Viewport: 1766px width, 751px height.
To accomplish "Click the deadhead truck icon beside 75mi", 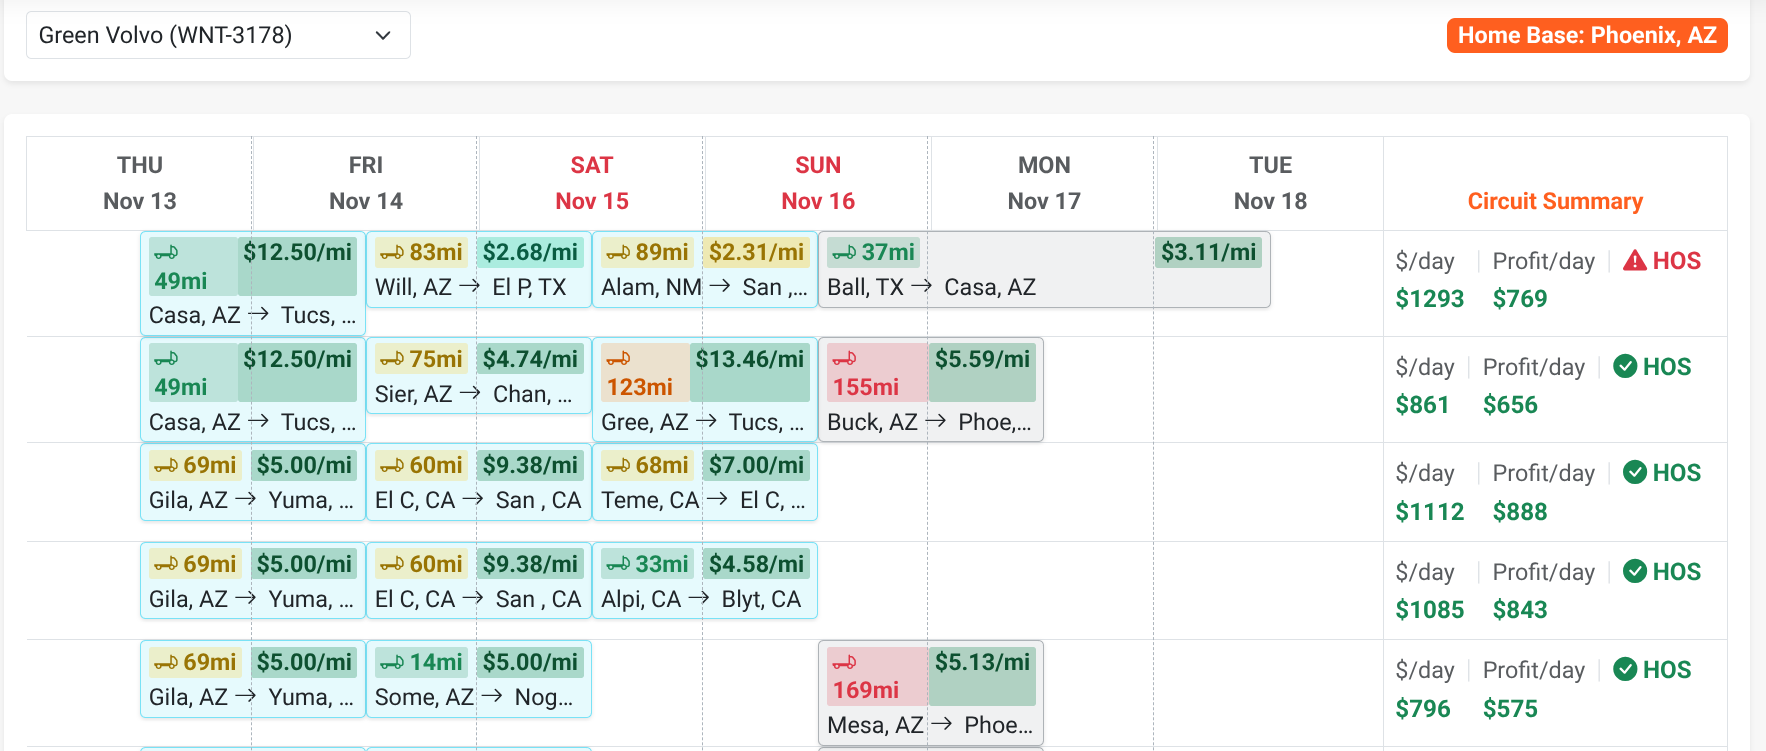I will [393, 359].
